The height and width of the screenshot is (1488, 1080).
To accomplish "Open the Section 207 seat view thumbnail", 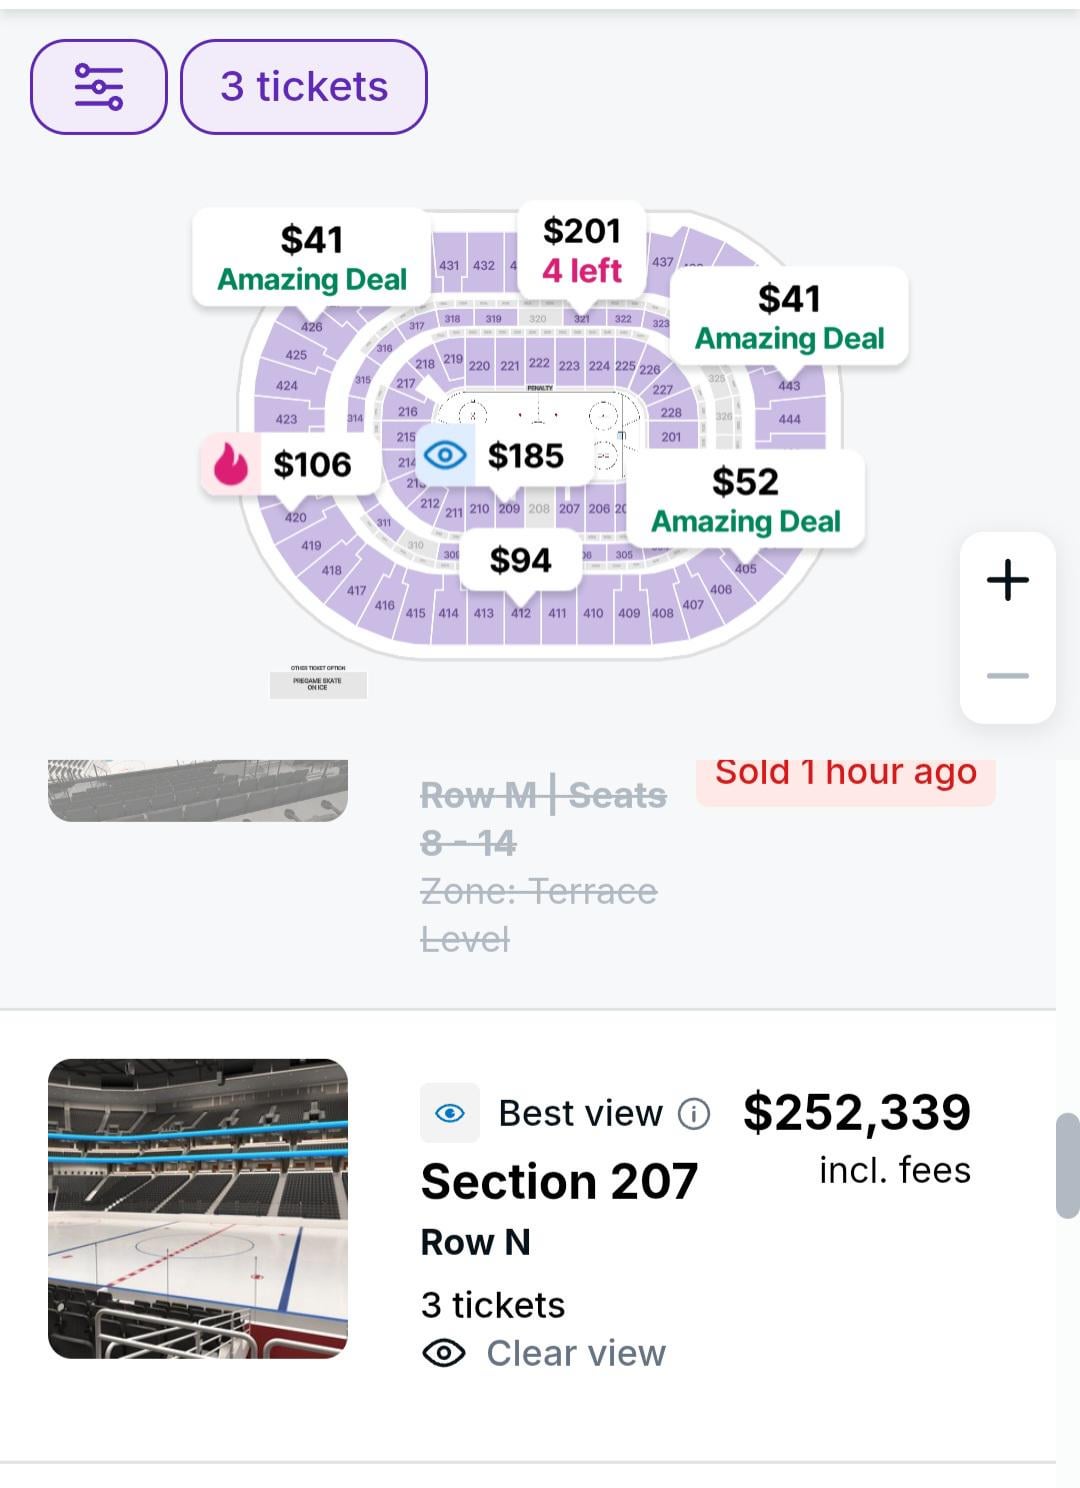I will click(198, 1208).
